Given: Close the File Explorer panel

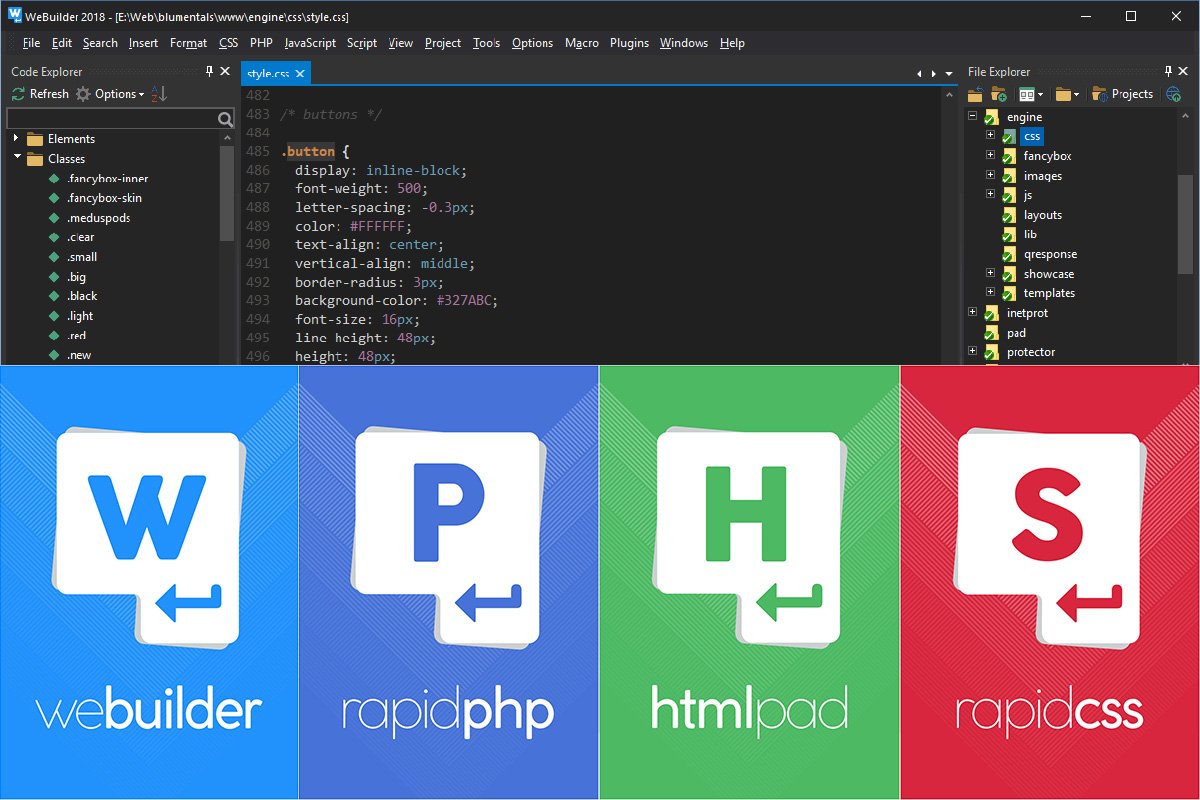Looking at the screenshot, I should (1184, 71).
